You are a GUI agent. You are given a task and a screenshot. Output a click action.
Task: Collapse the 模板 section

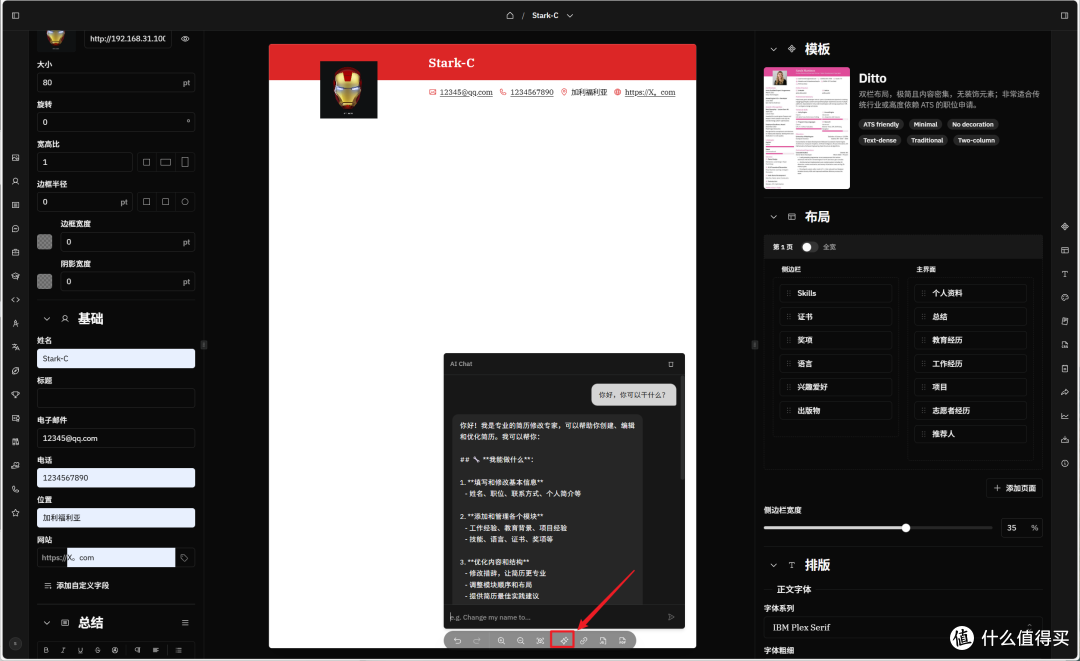[x=773, y=49]
